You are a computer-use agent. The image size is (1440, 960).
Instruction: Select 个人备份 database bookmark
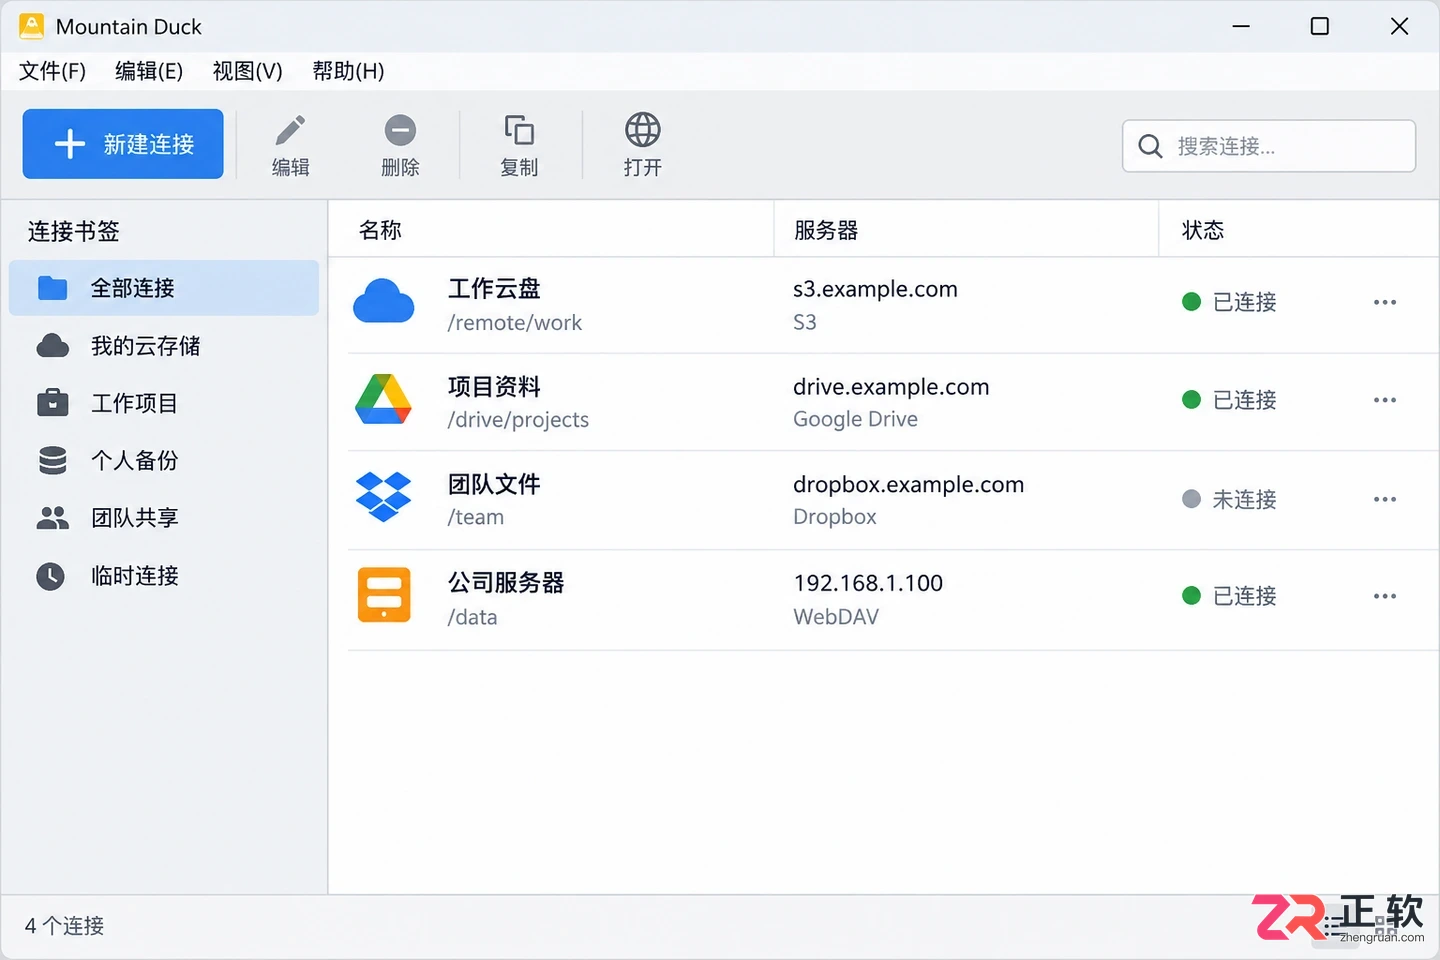[x=164, y=460]
